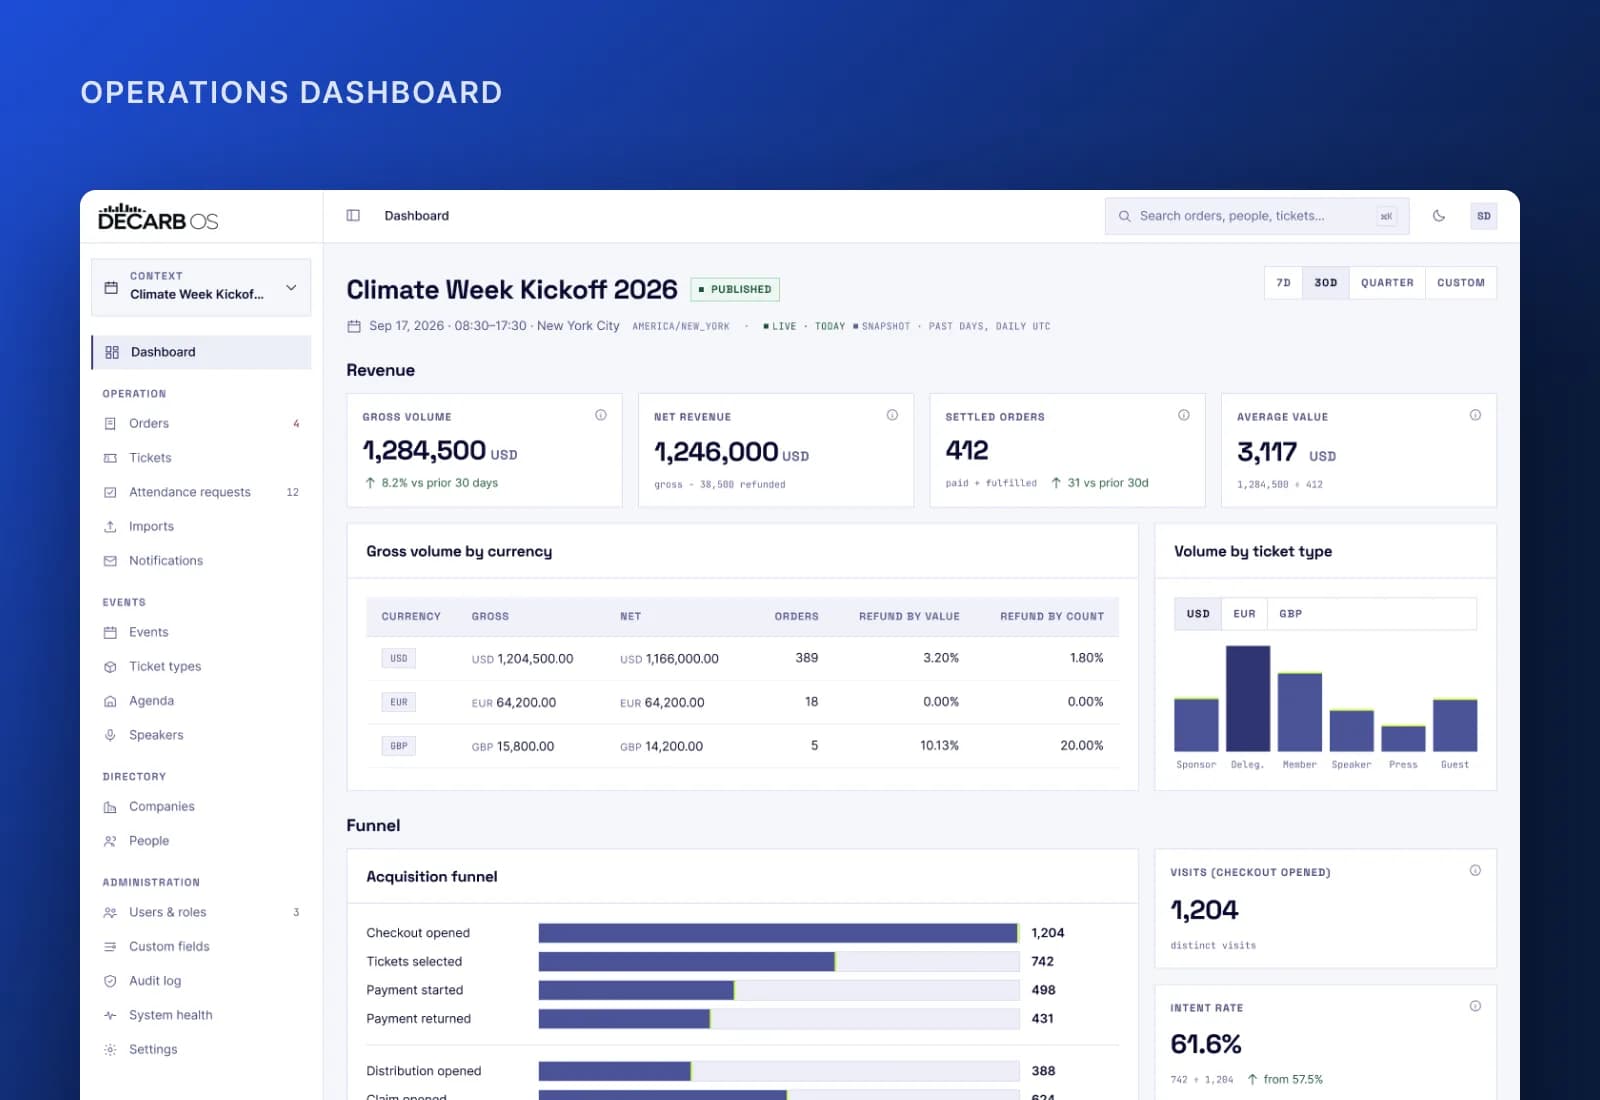The width and height of the screenshot is (1600, 1100).
Task: Select the Custom time range
Action: click(1461, 283)
